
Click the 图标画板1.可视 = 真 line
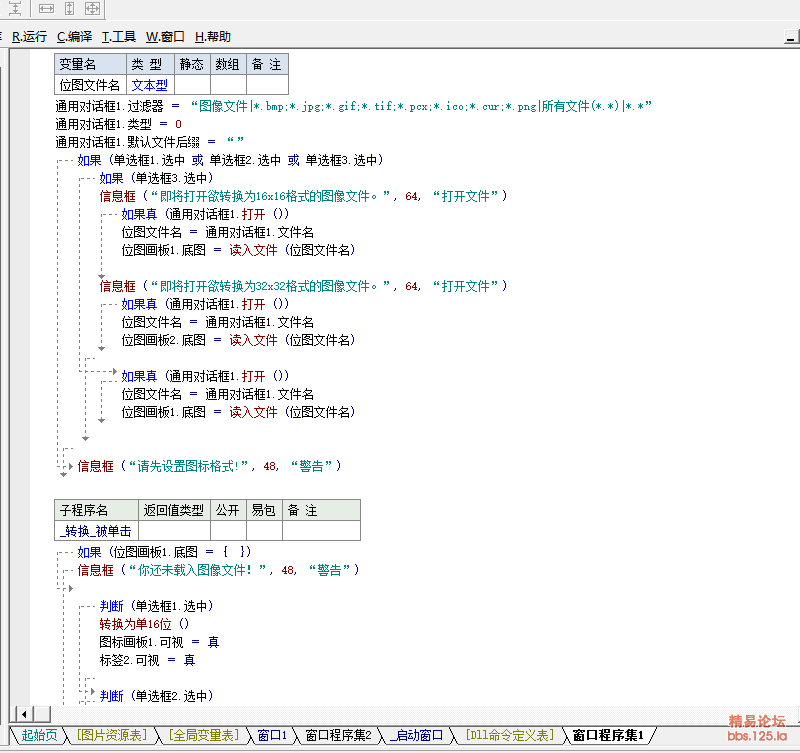click(159, 642)
